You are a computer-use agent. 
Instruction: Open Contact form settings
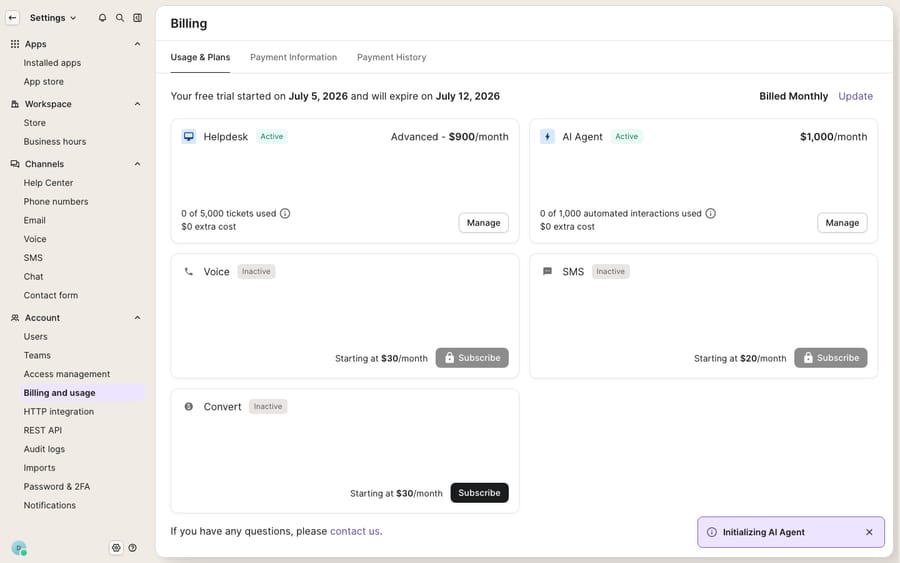click(x=51, y=295)
